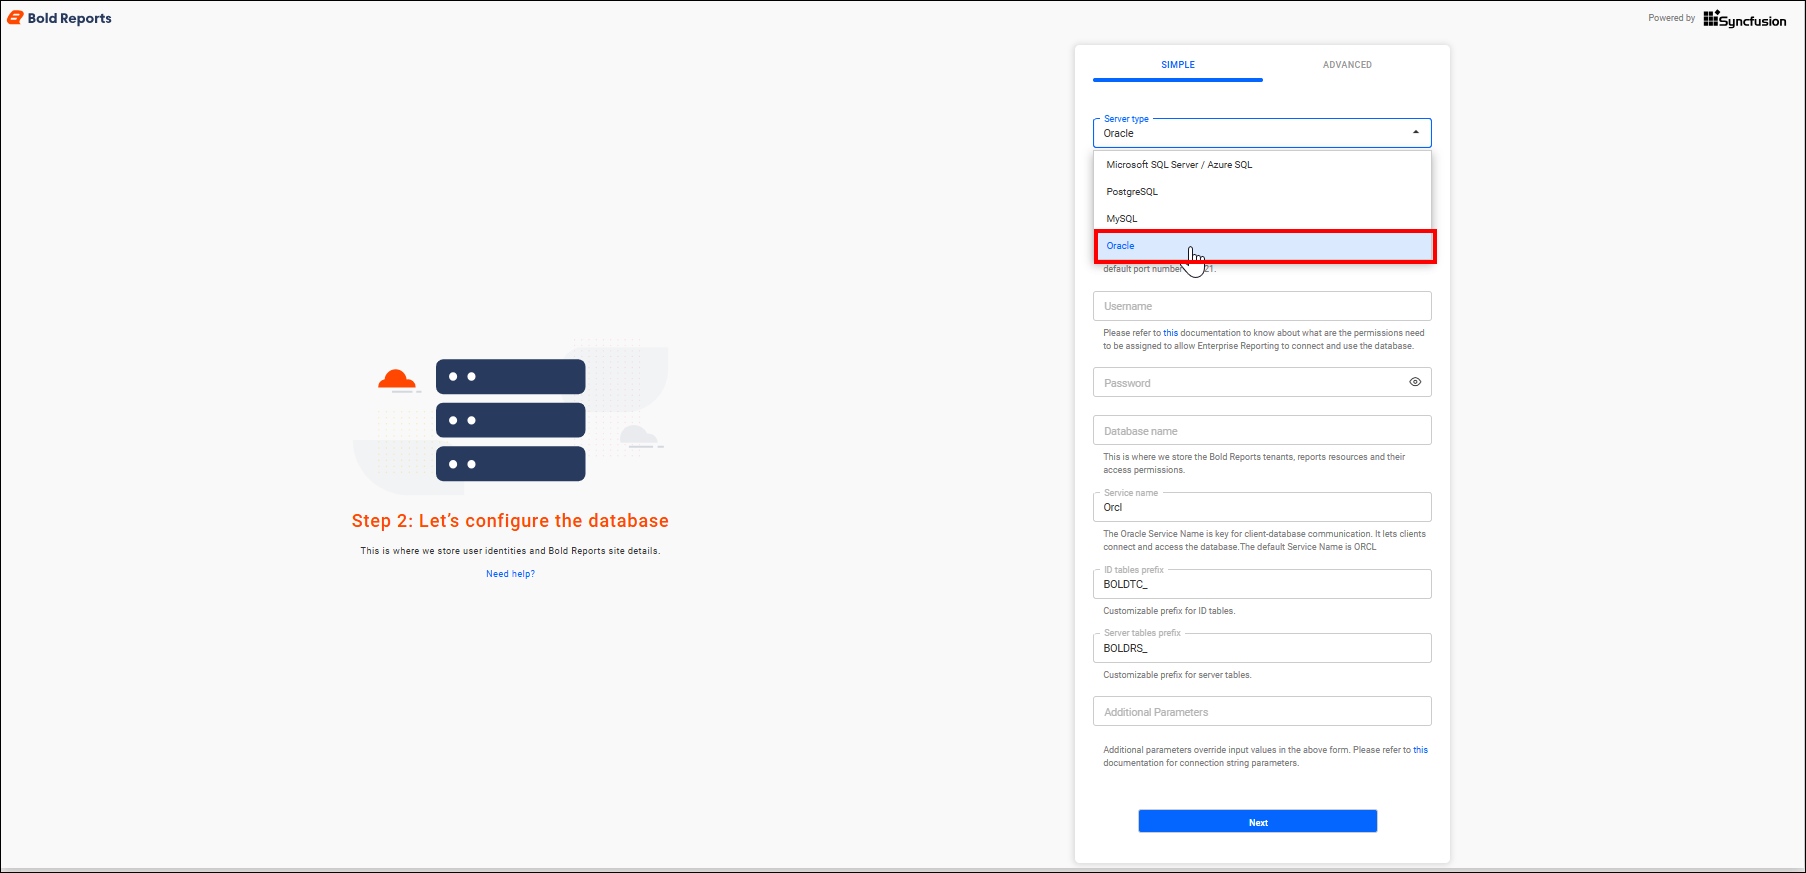
Task: Open 'this' permissions documentation link
Action: 1171,333
